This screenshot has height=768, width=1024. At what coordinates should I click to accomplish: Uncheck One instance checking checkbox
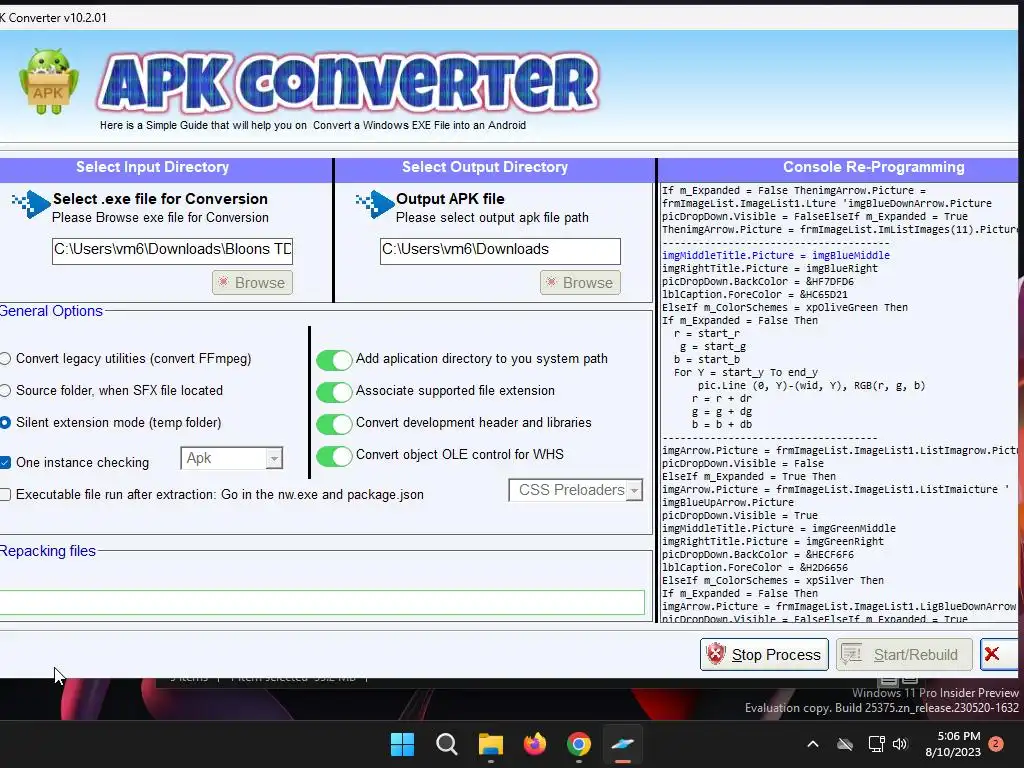pyautogui.click(x=5, y=462)
